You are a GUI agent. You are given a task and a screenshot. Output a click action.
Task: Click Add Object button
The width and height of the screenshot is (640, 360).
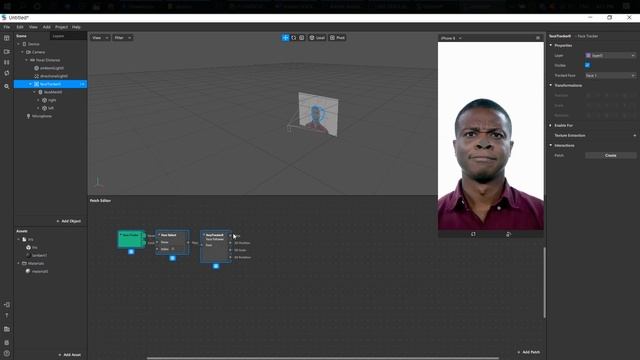pos(69,221)
